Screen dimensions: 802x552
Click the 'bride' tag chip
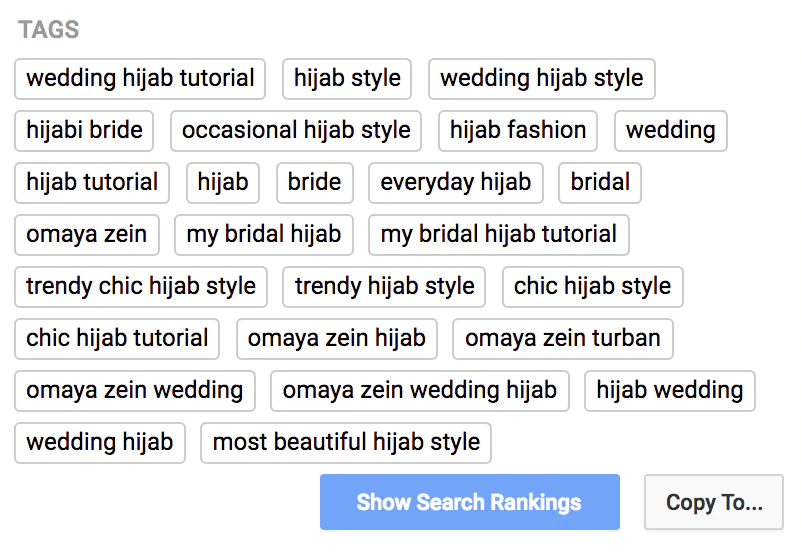click(x=314, y=183)
